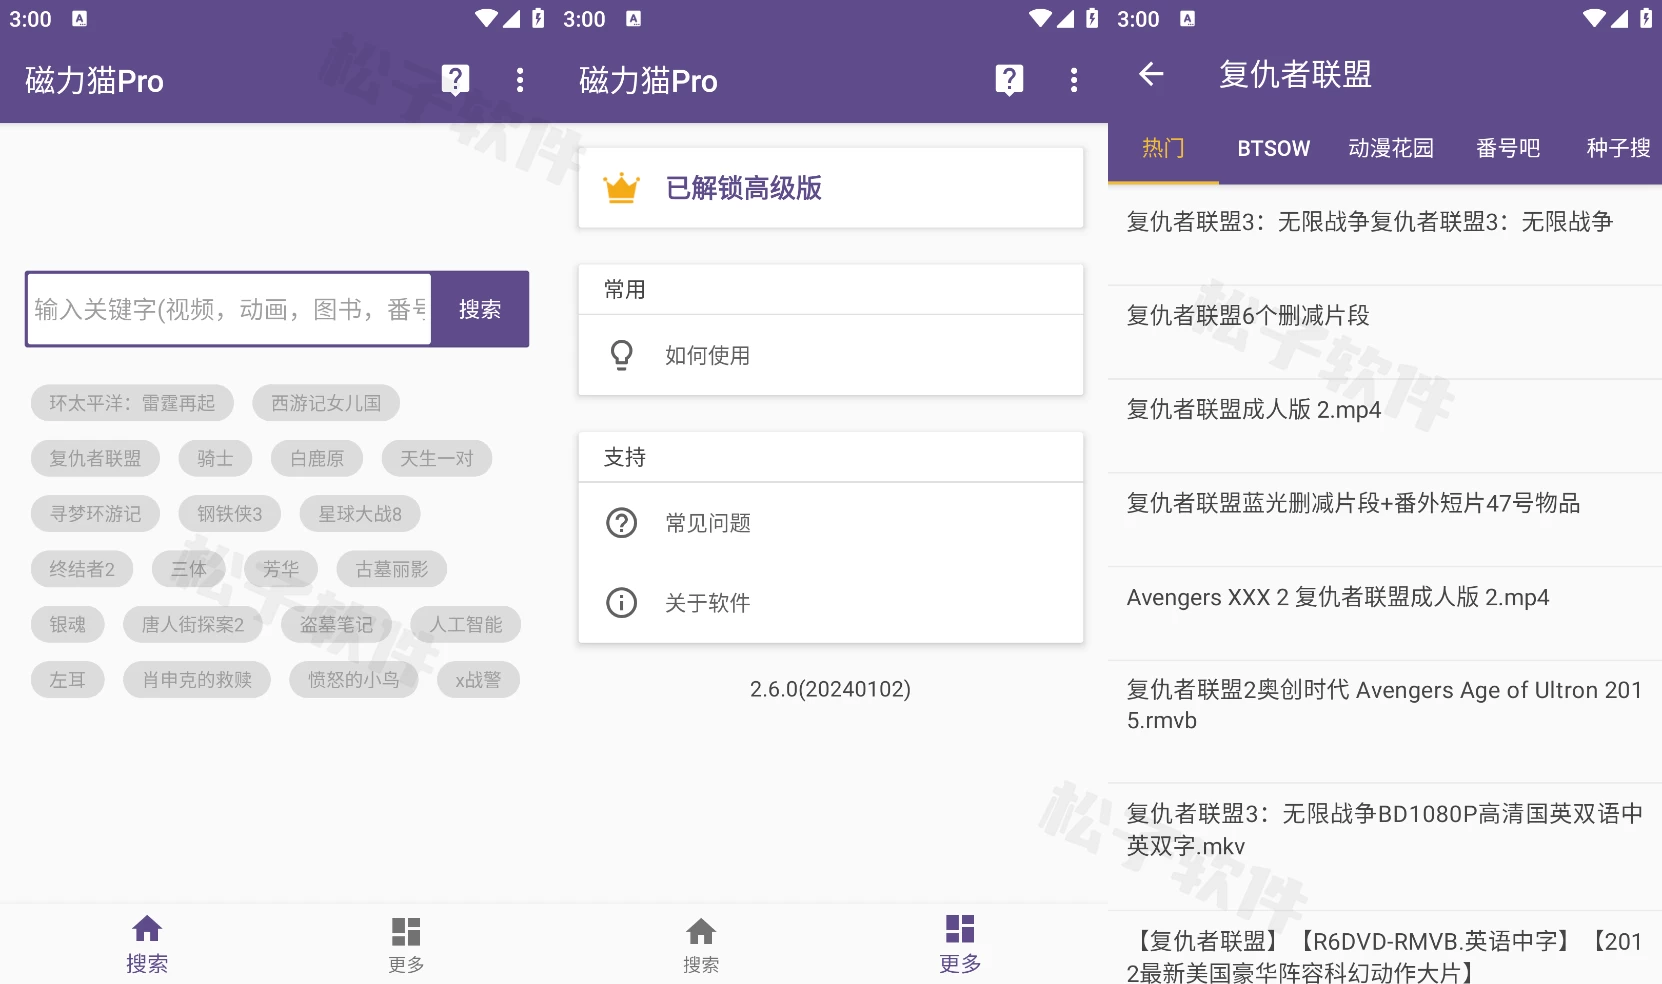The width and height of the screenshot is (1662, 984).
Task: Tap the 盗墓笔记 suggestion chip
Action: click(336, 624)
